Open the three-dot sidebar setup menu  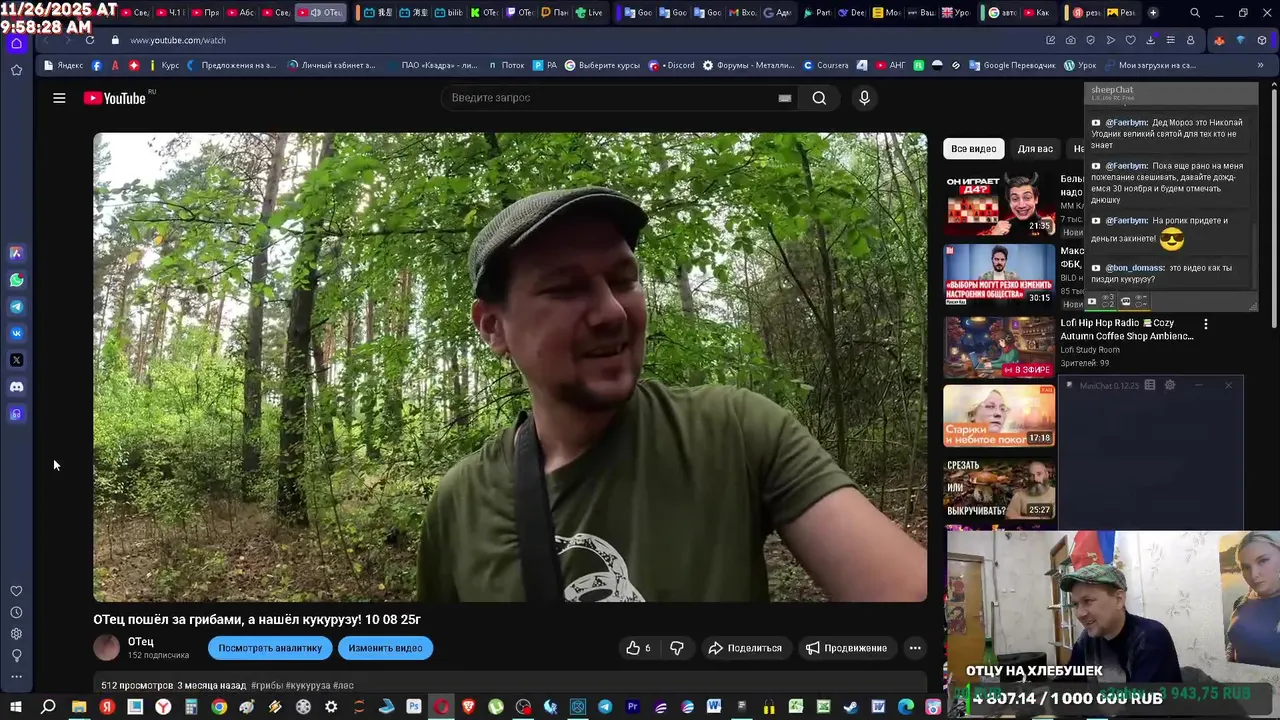[16, 677]
